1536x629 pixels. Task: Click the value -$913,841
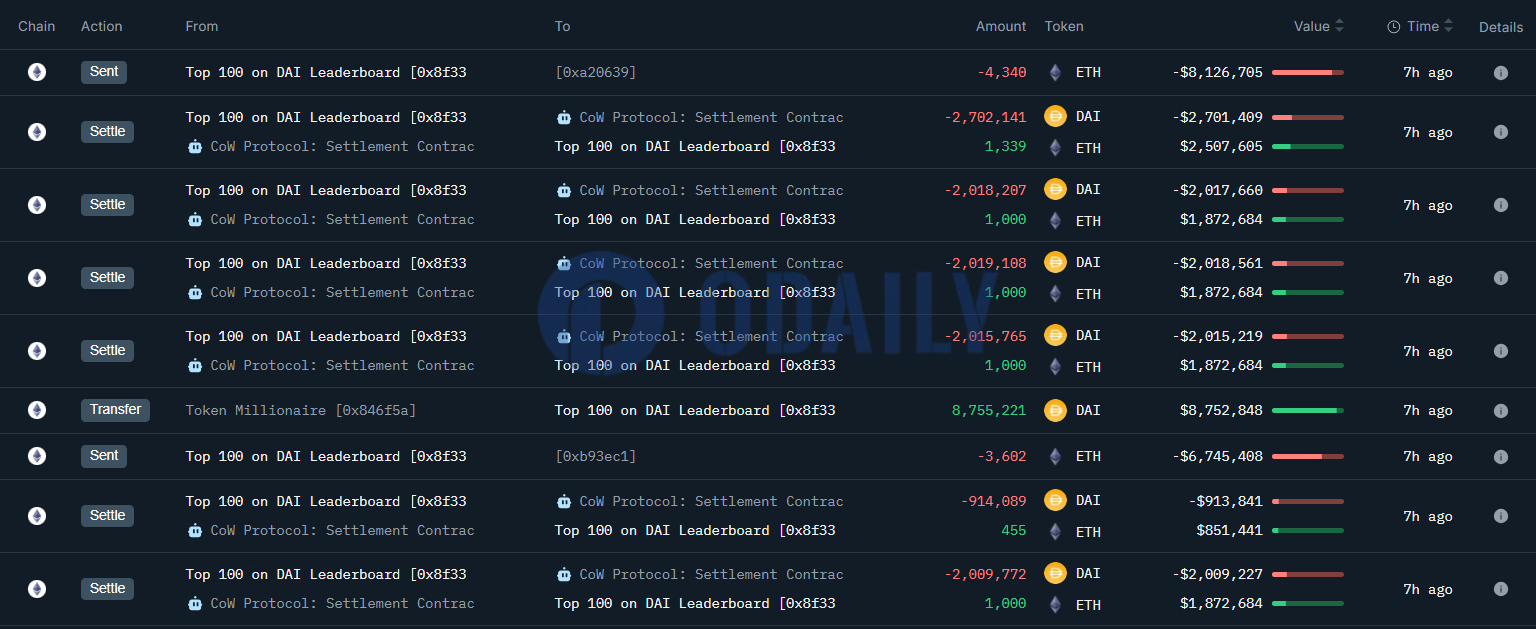[x=1225, y=501]
